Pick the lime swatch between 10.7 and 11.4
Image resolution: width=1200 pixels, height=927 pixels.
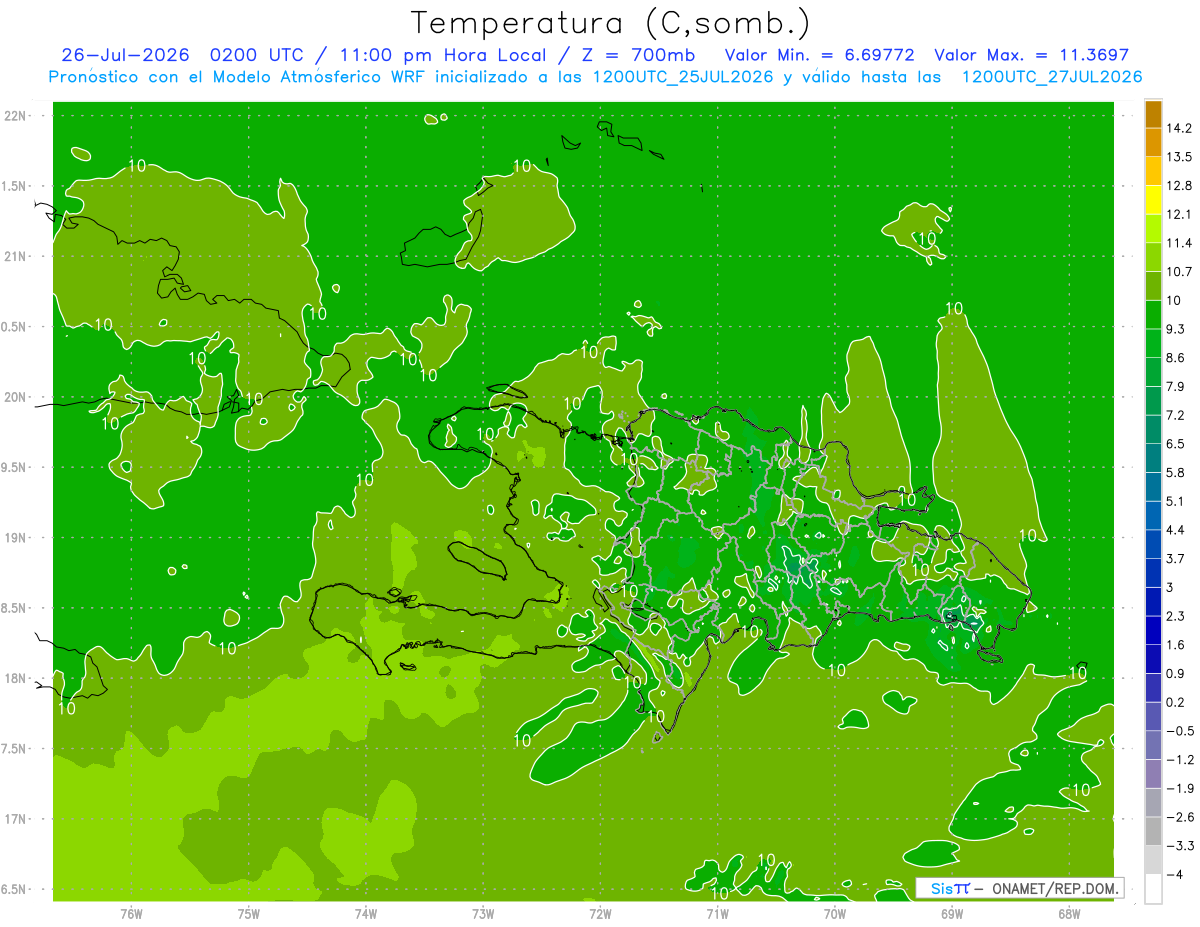[1153, 258]
